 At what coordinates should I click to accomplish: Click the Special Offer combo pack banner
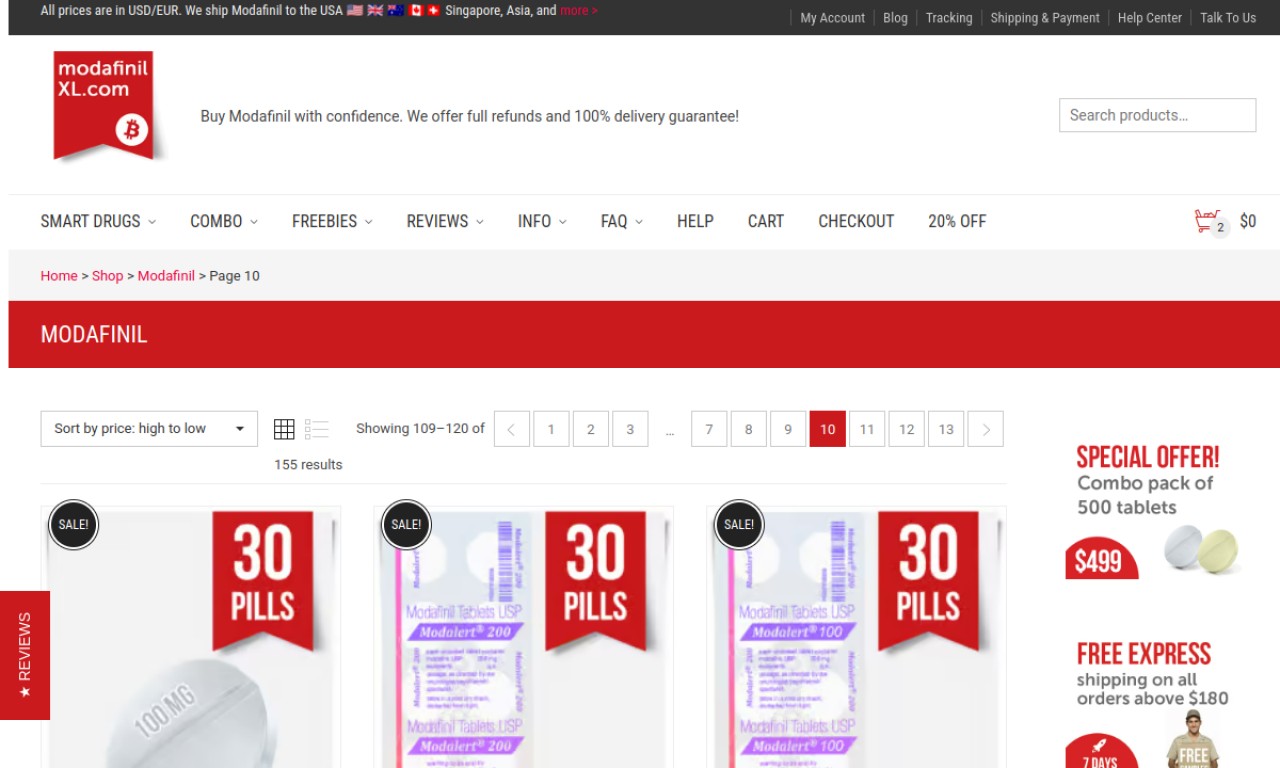pos(1153,511)
